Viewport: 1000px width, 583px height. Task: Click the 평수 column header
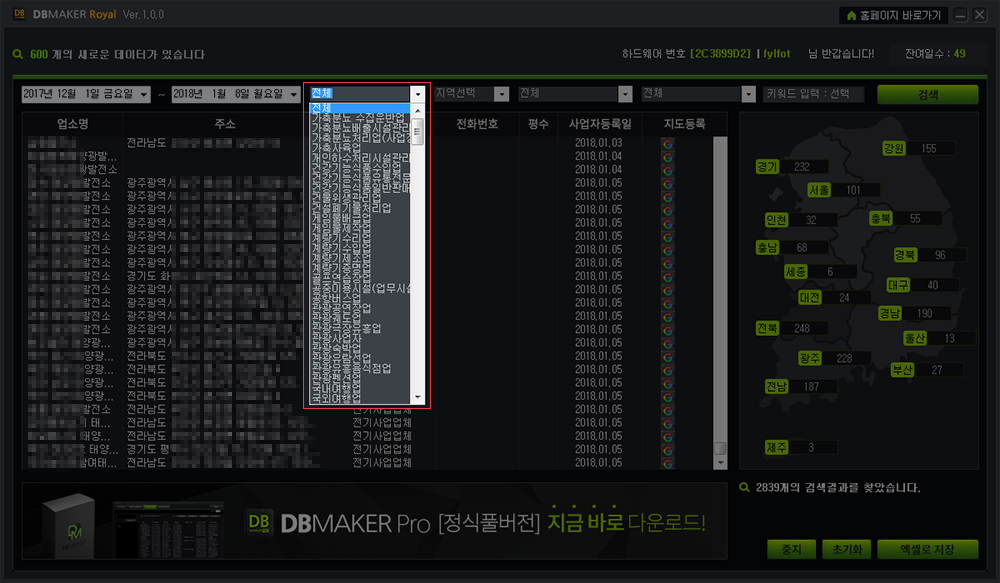[x=538, y=124]
